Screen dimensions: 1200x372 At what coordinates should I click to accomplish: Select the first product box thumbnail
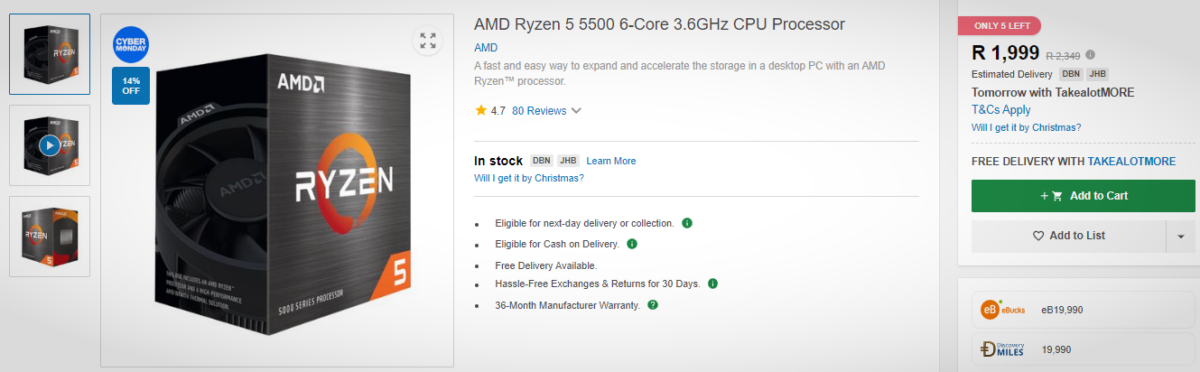click(x=49, y=54)
